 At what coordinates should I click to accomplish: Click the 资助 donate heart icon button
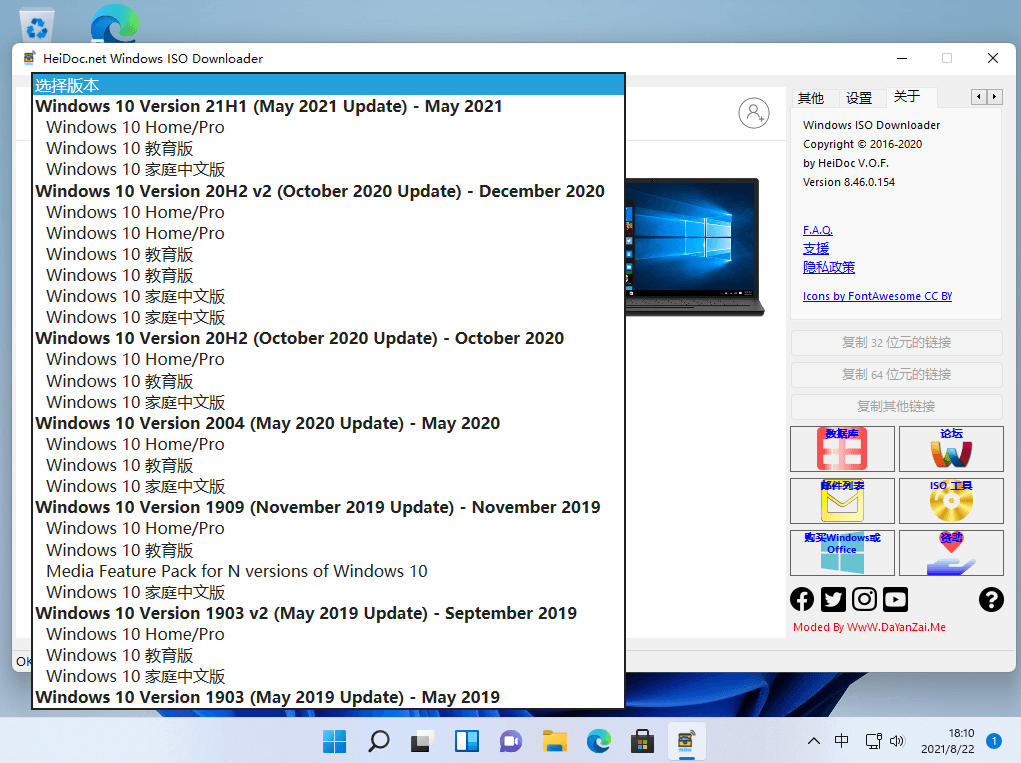click(951, 553)
